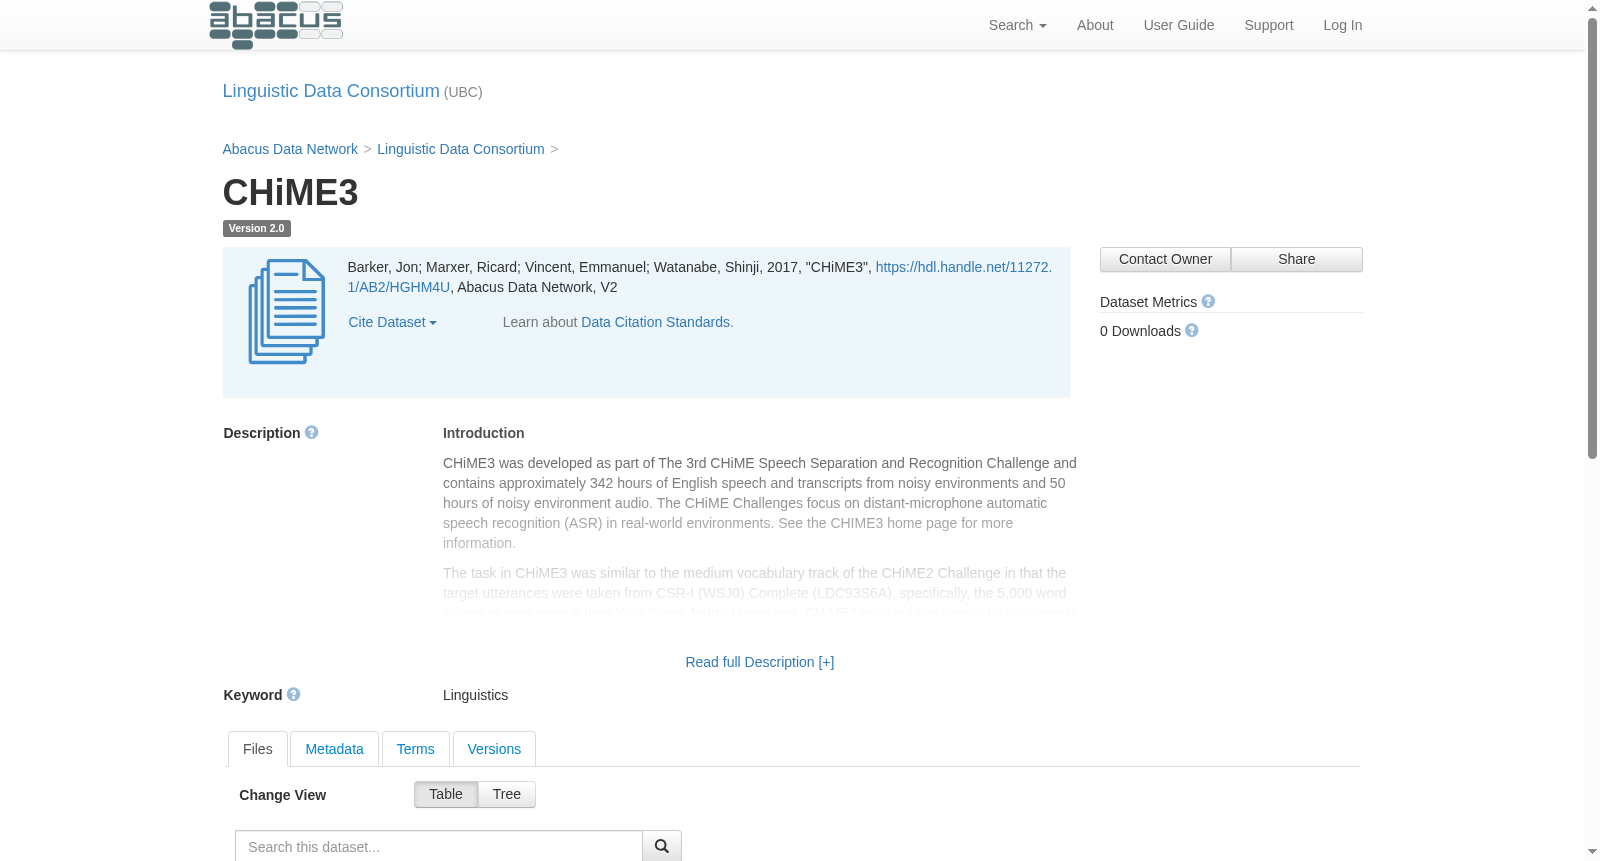This screenshot has width=1600, height=861.
Task: Open the Support menu item
Action: pyautogui.click(x=1269, y=25)
